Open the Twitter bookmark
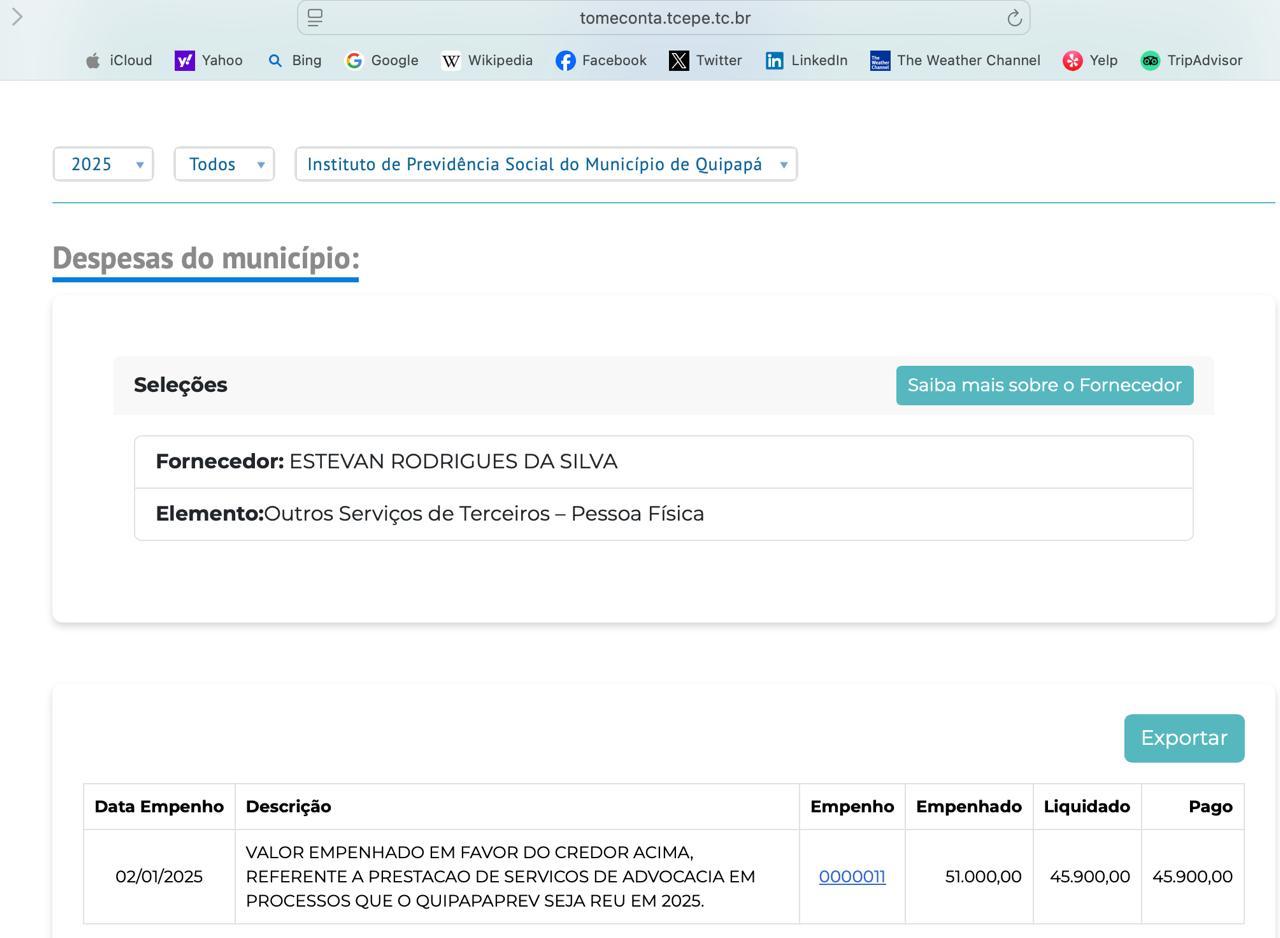This screenshot has width=1280, height=938. [x=706, y=61]
